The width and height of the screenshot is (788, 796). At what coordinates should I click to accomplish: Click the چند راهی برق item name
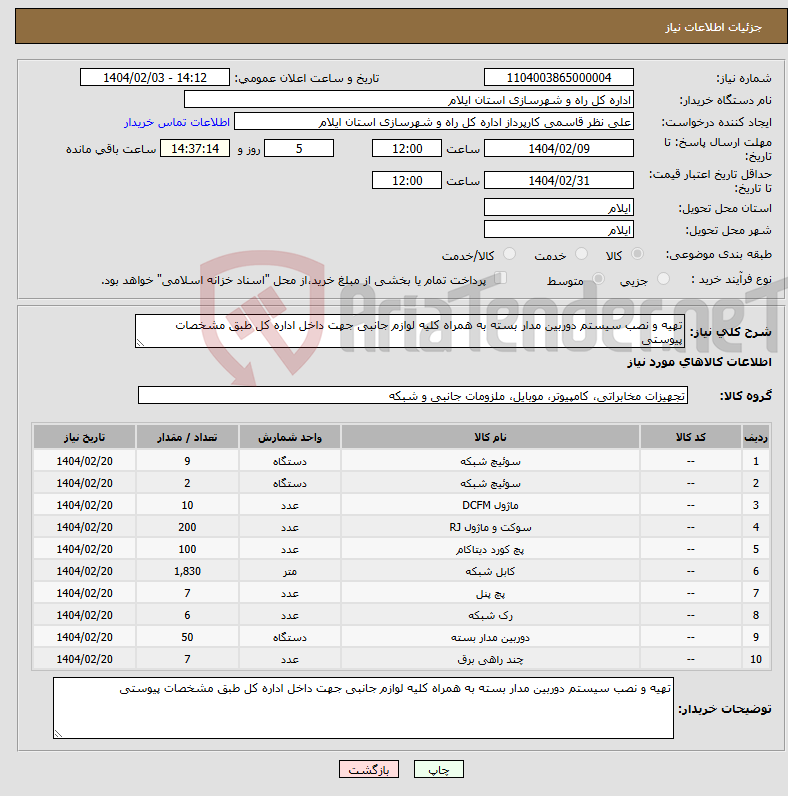click(x=490, y=659)
